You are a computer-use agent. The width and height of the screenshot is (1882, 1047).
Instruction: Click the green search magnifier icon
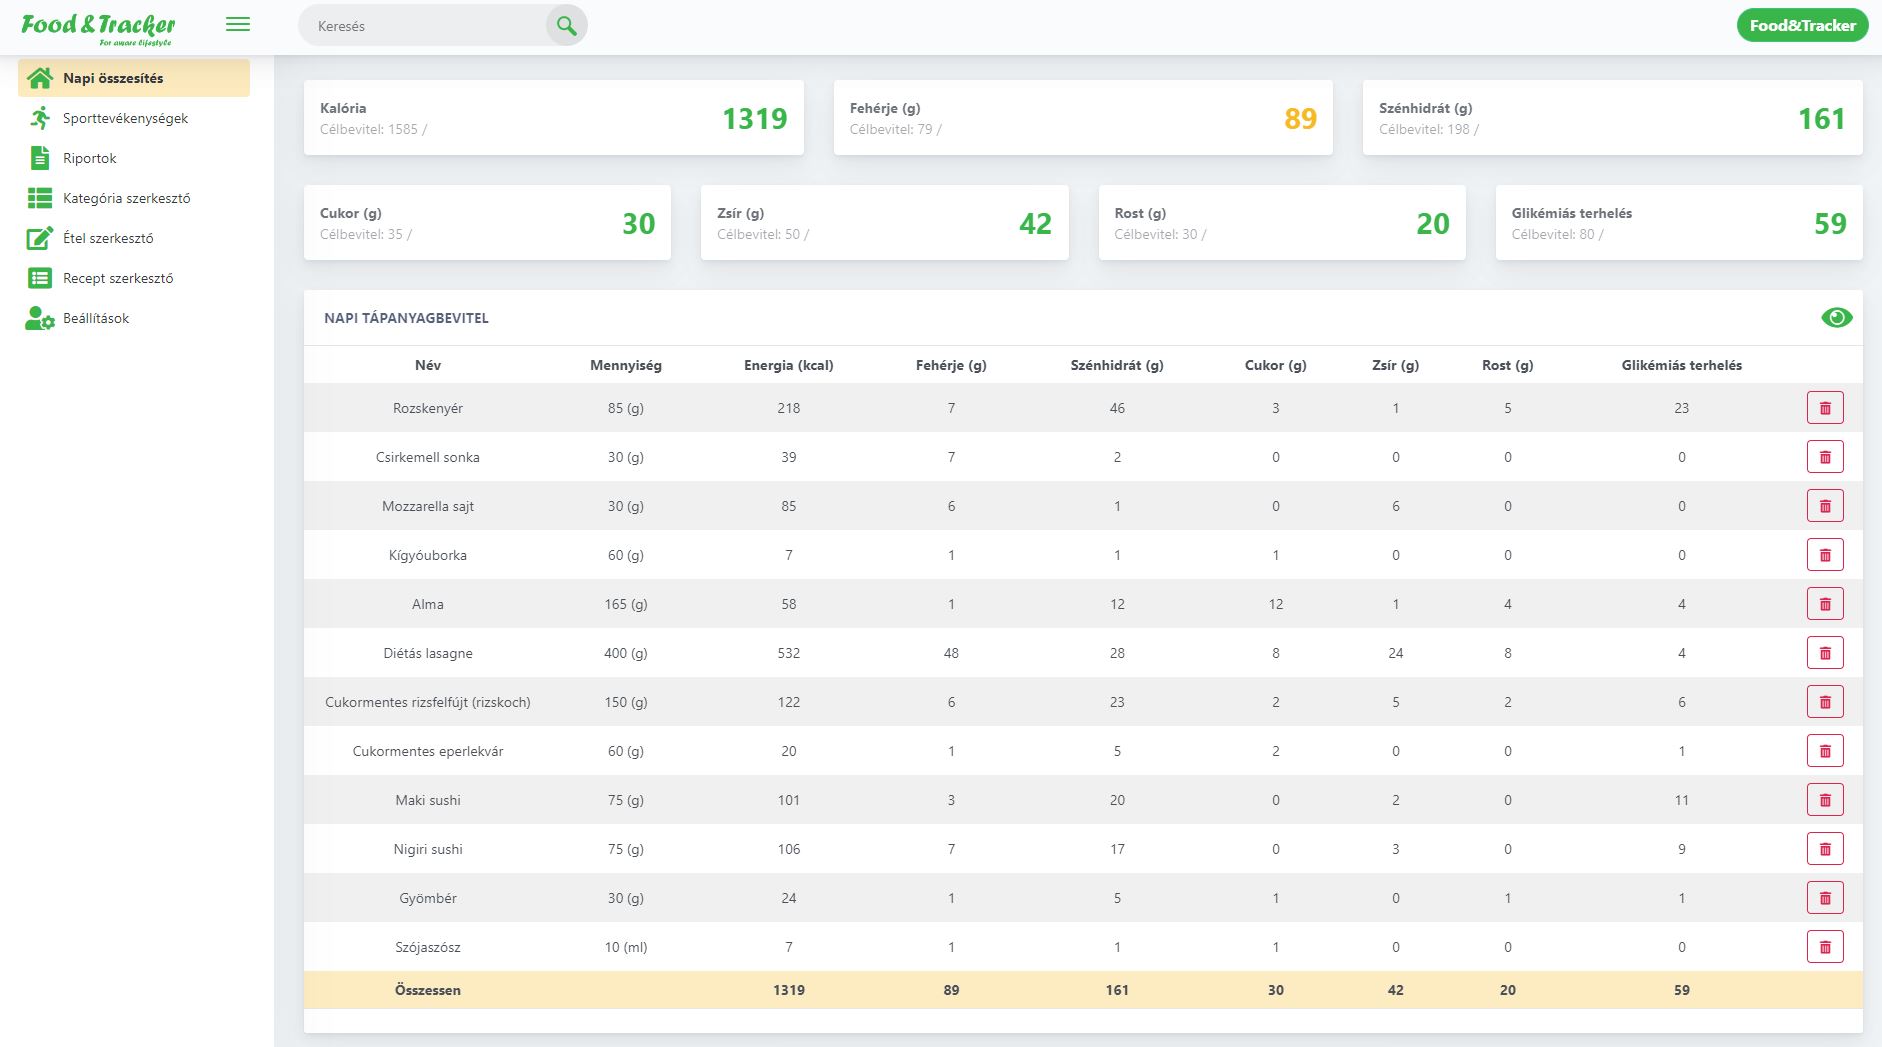pos(566,26)
